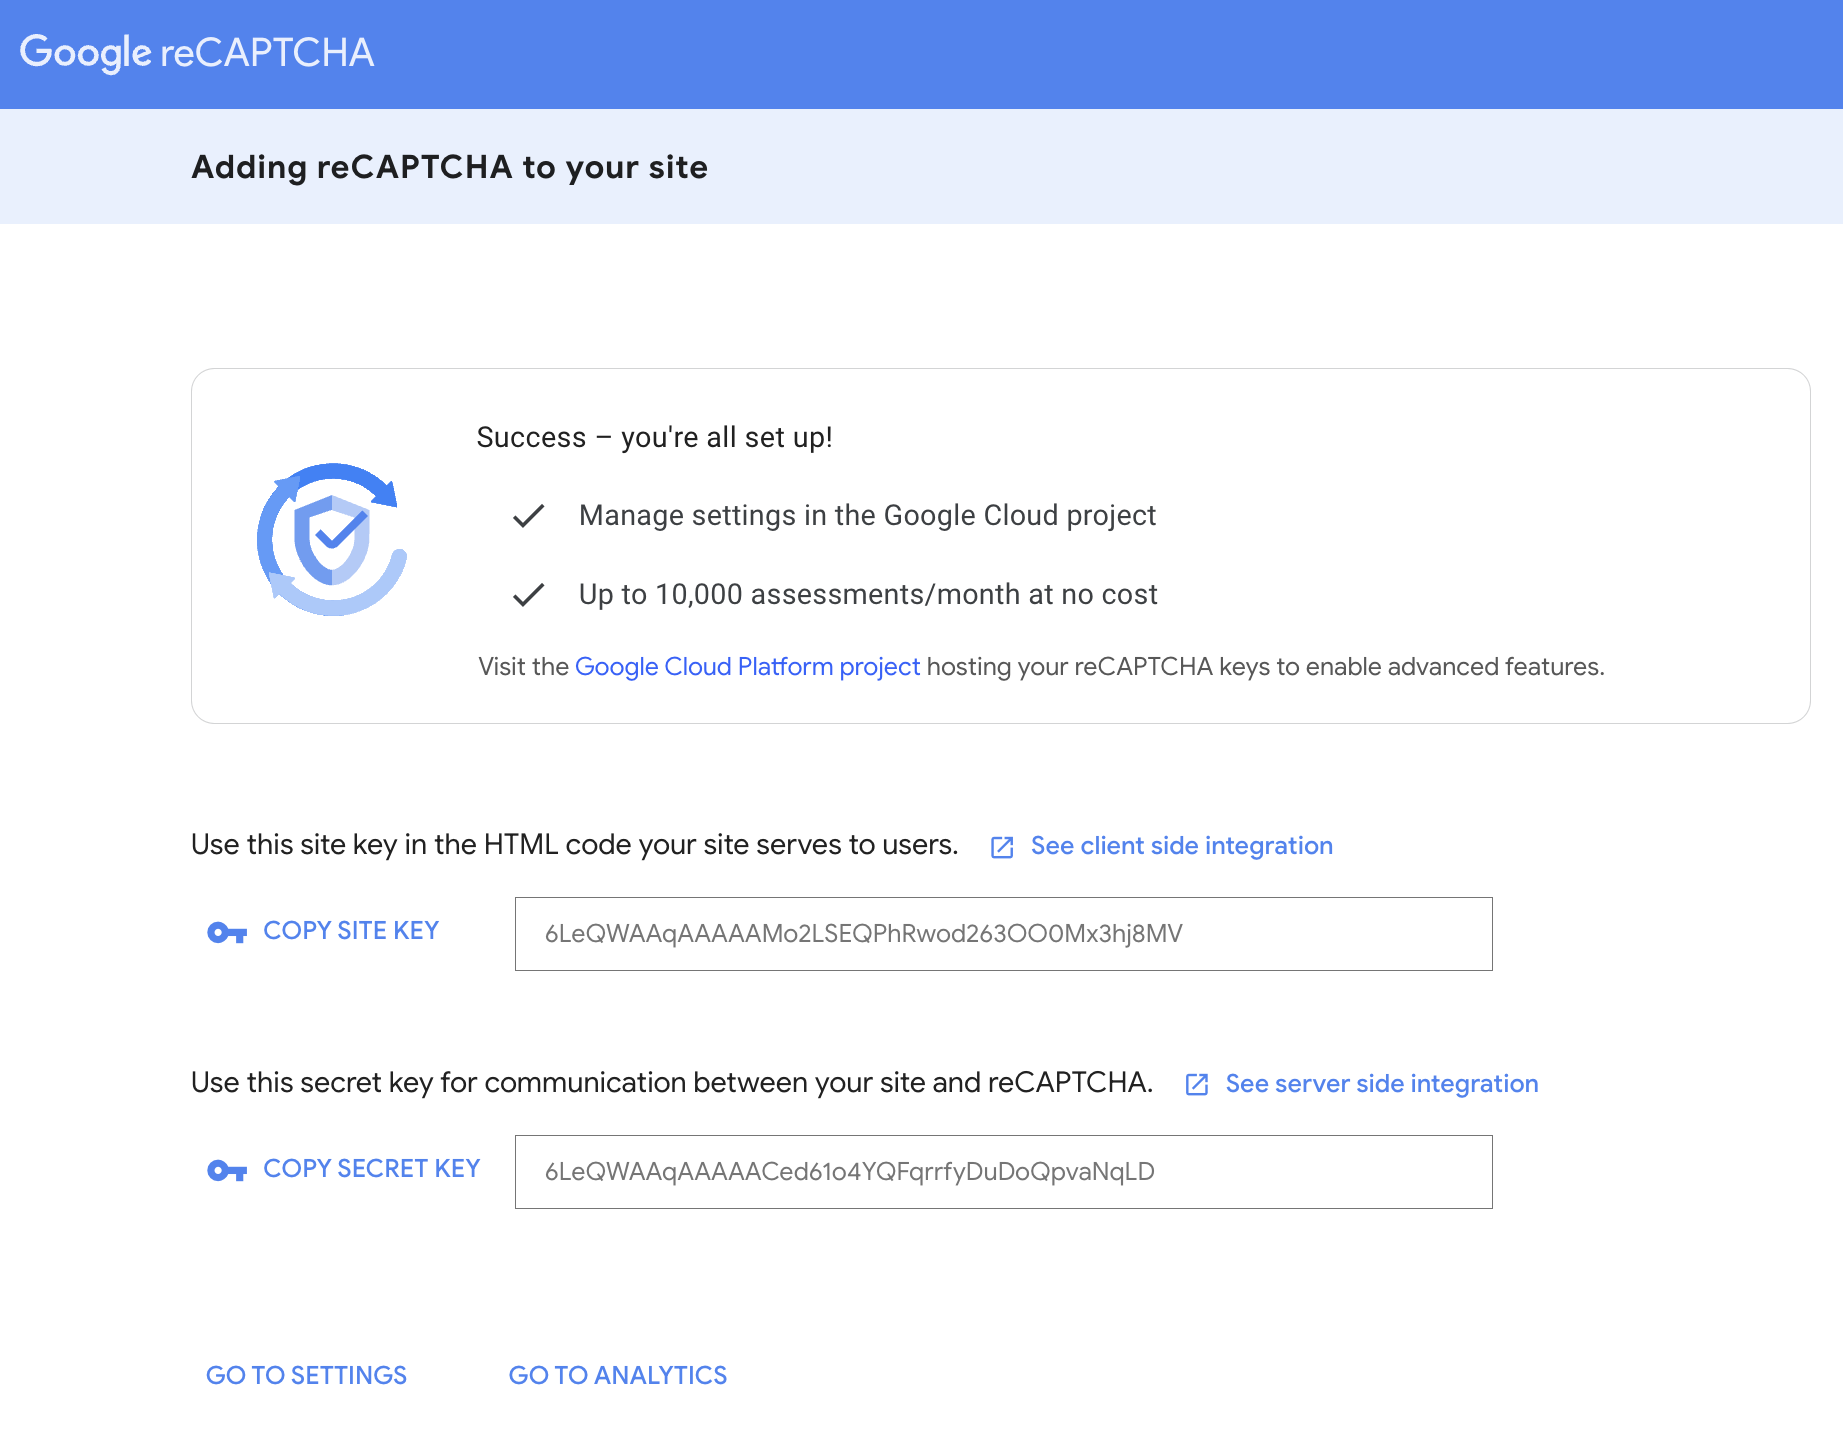Click the Adding reCAPTCHA to your site heading
This screenshot has width=1843, height=1429.
pos(448,167)
